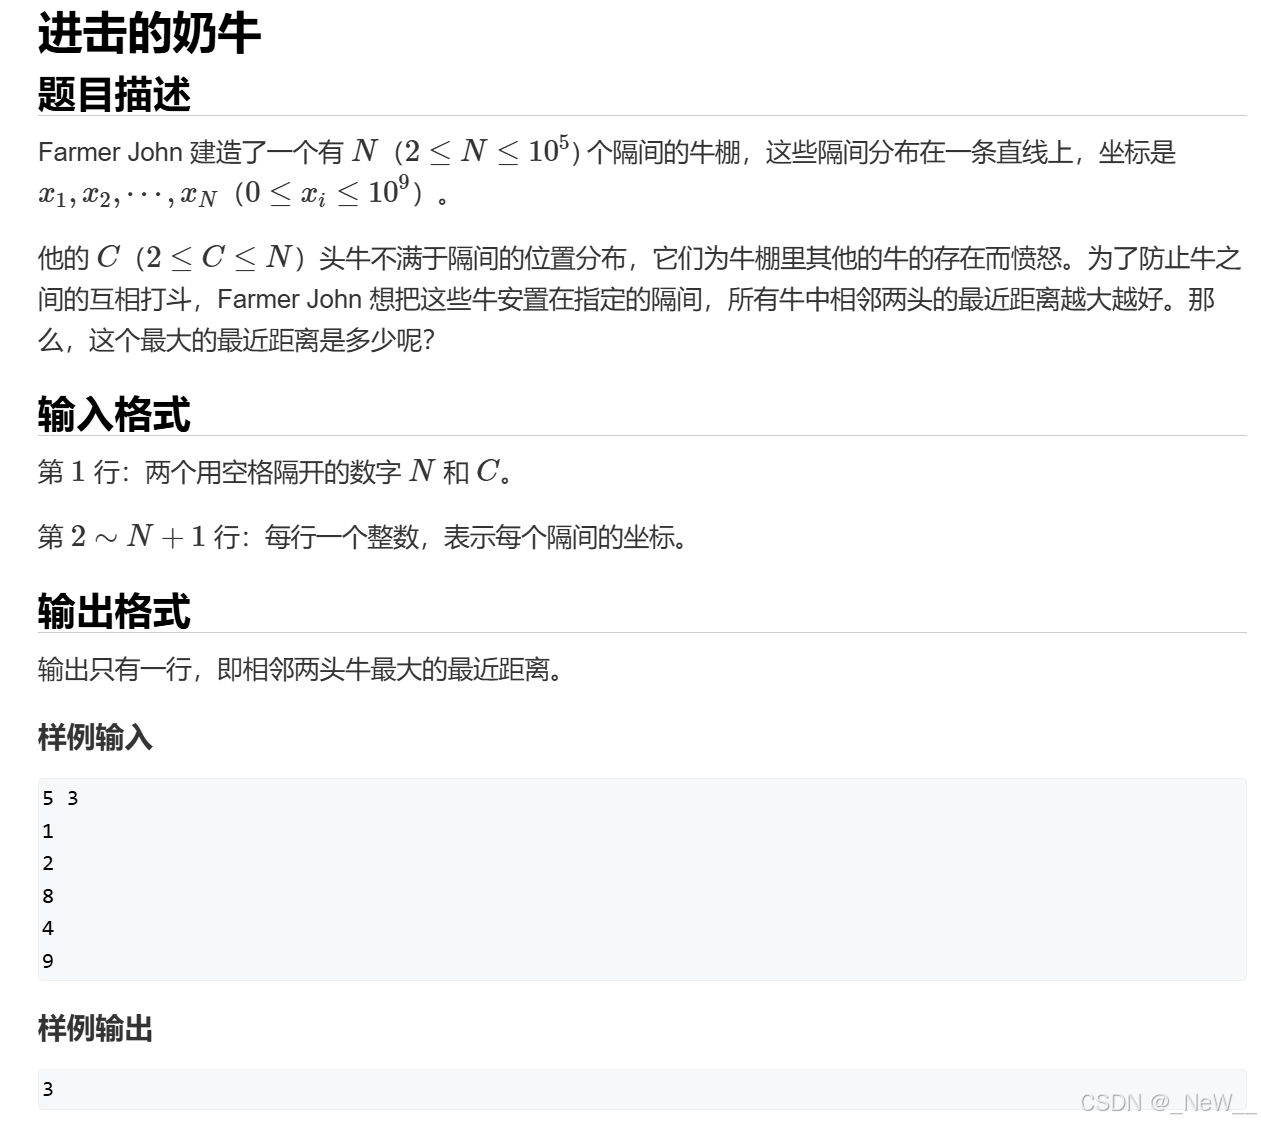Select the 样例输出 heading
This screenshot has height=1124, width=1261.
tap(95, 1028)
